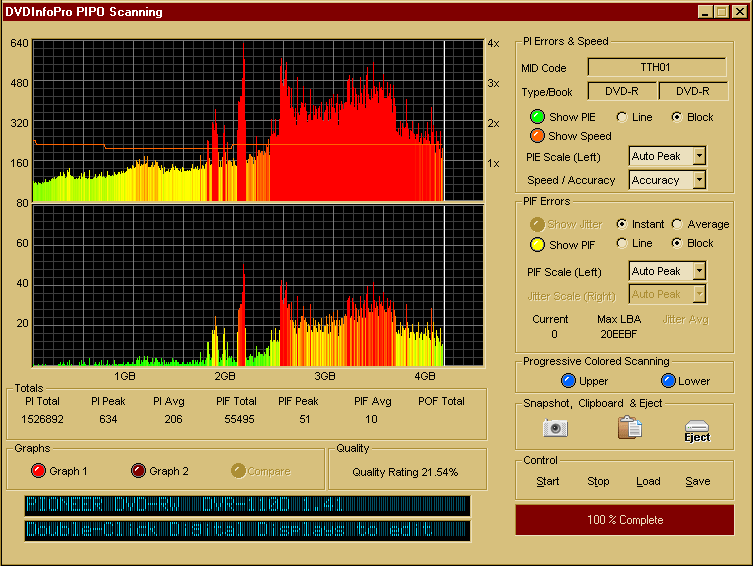Image resolution: width=753 pixels, height=566 pixels.
Task: Click Start in the Control panel
Action: (x=548, y=481)
